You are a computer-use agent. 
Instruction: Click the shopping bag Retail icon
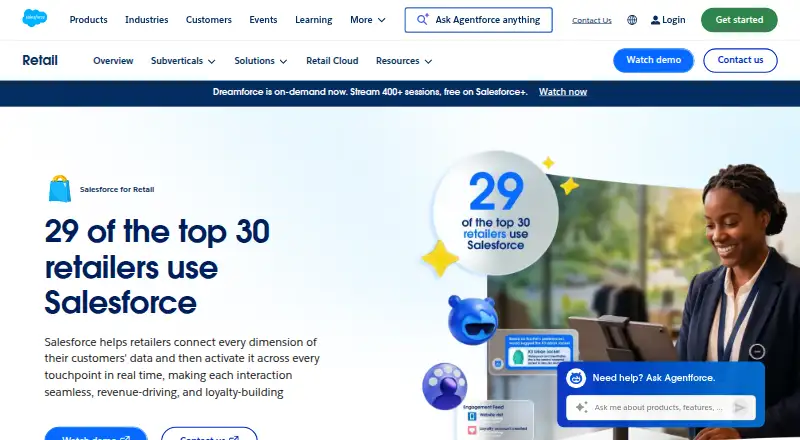point(60,188)
